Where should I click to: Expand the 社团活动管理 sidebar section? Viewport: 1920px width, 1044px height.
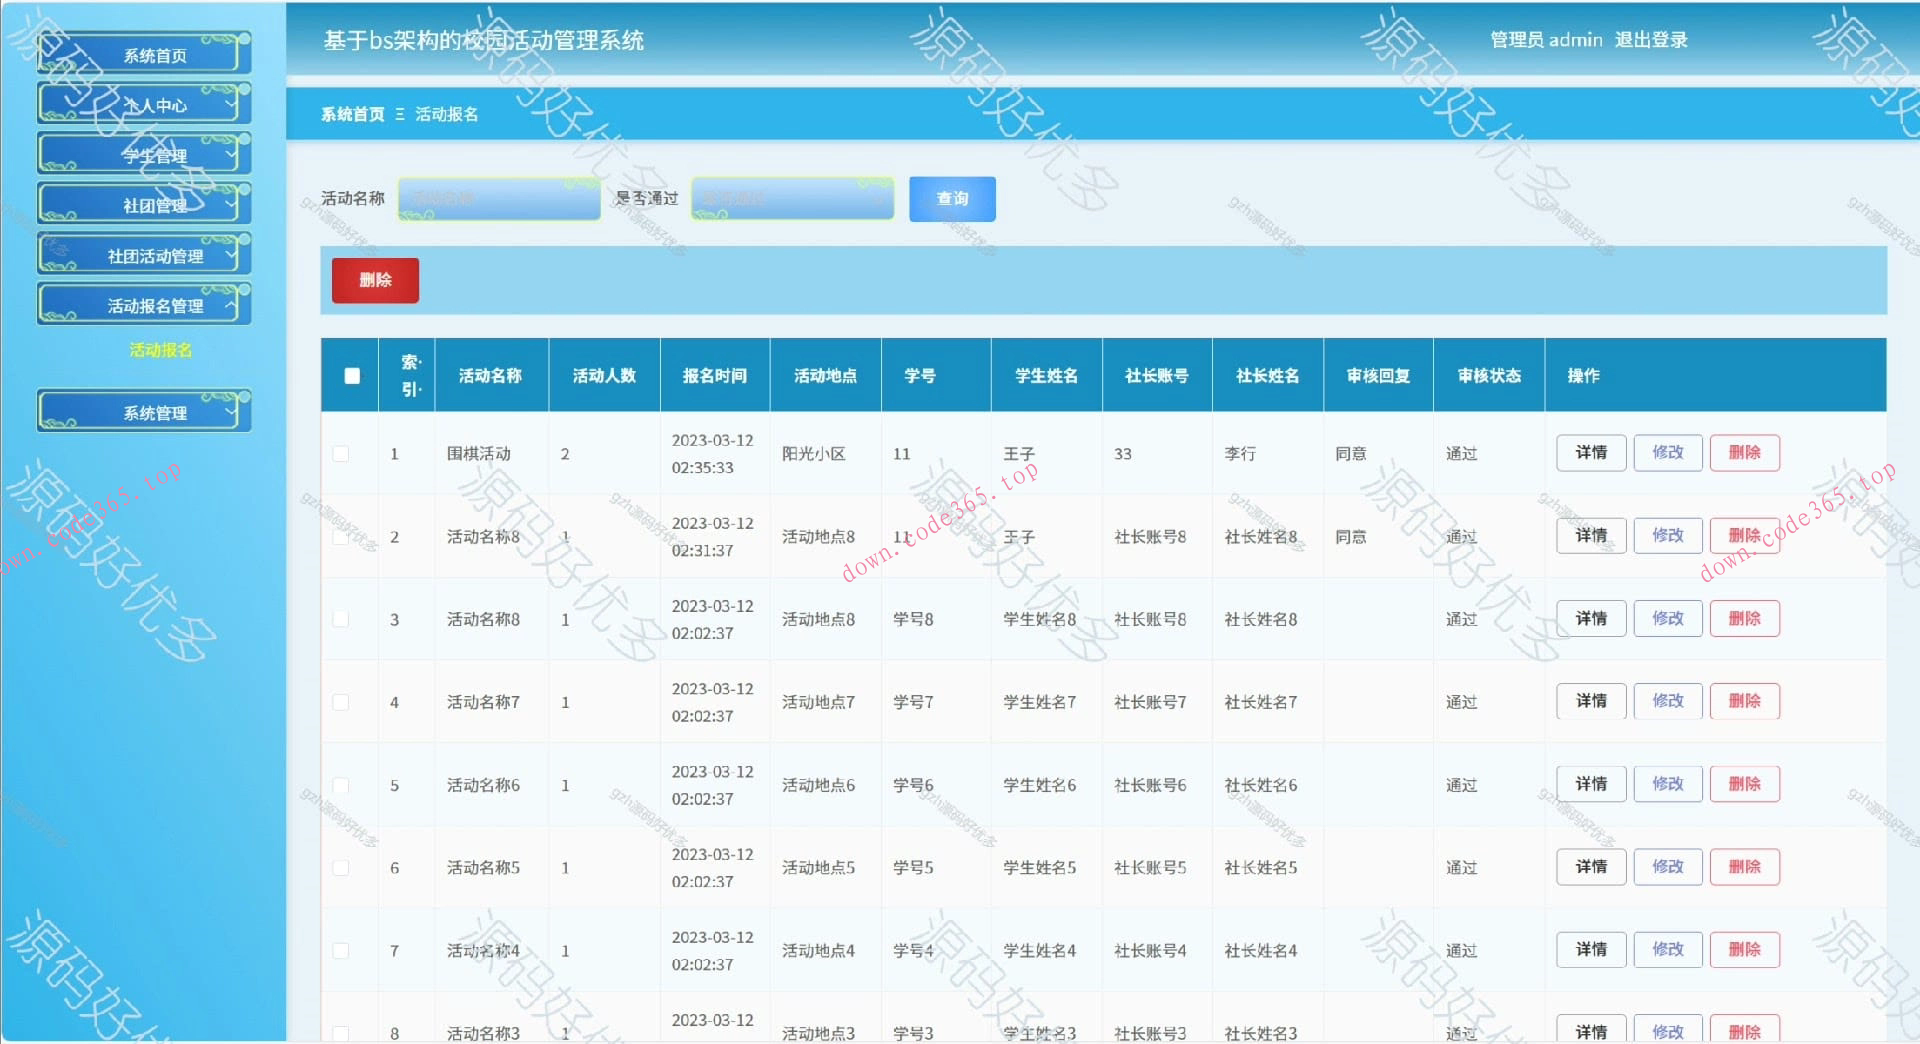tap(144, 254)
